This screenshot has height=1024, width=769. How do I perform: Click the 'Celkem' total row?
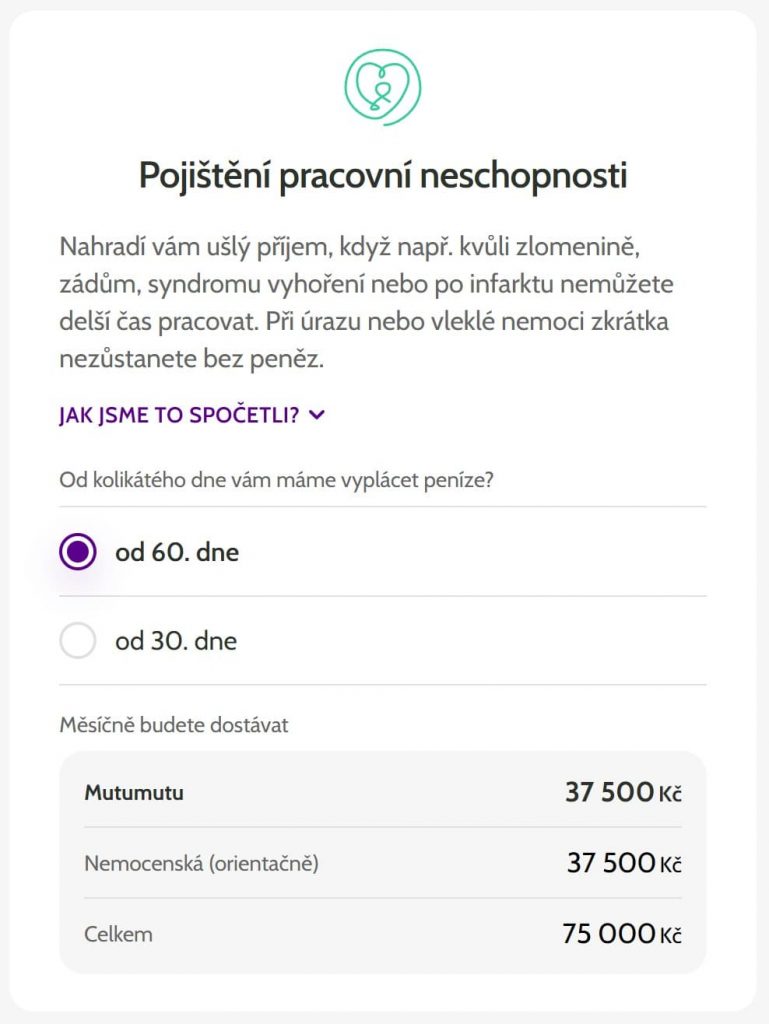(x=120, y=931)
